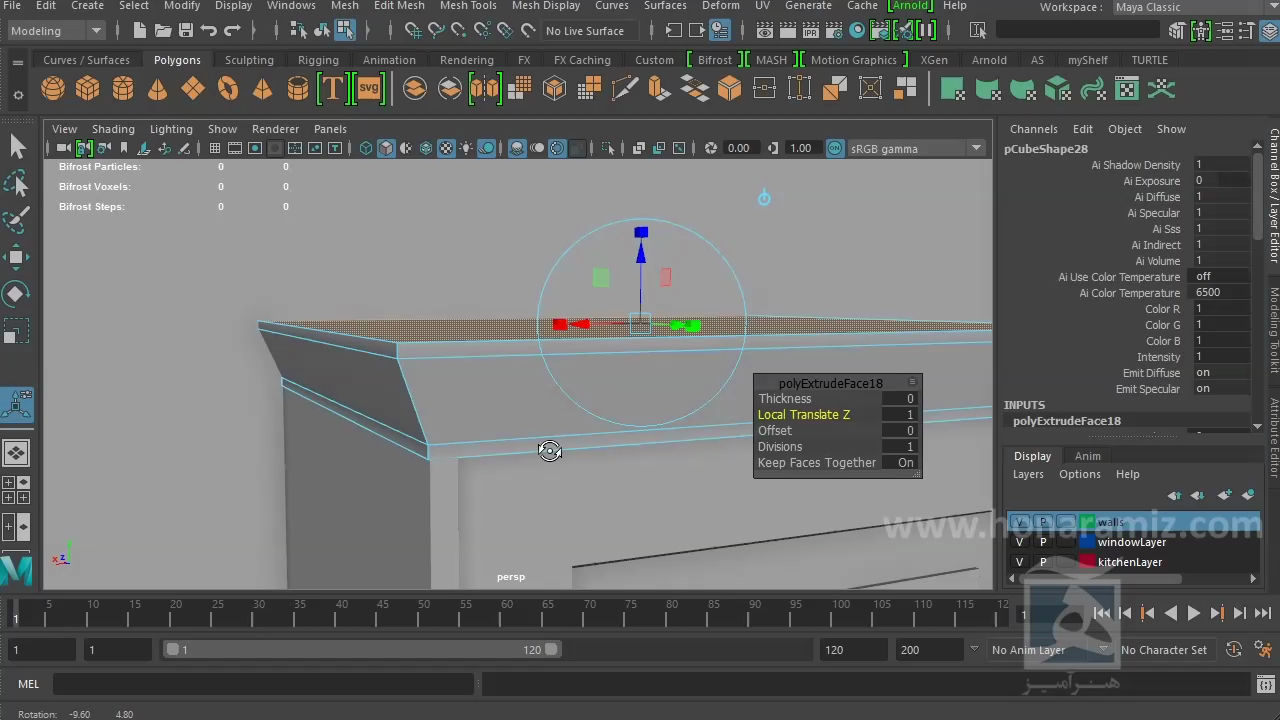Open the Mesh Tools menu
This screenshot has width=1280, height=720.
468,6
